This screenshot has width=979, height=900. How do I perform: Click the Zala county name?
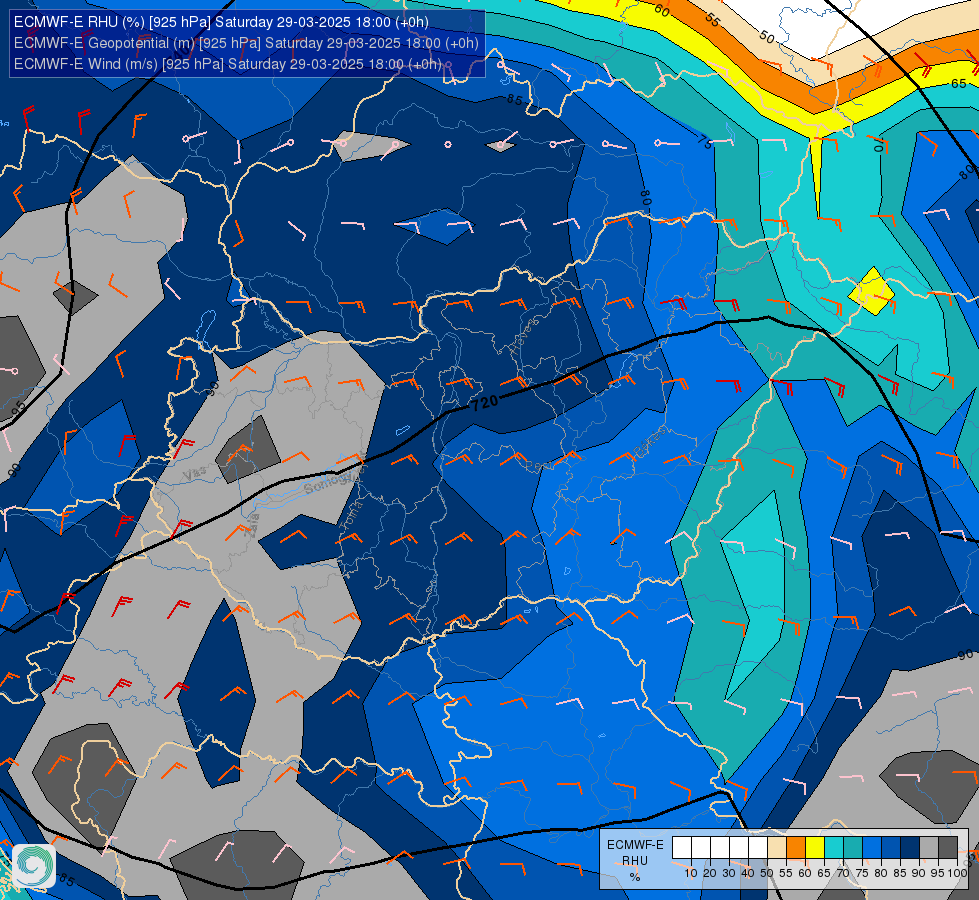[x=252, y=526]
